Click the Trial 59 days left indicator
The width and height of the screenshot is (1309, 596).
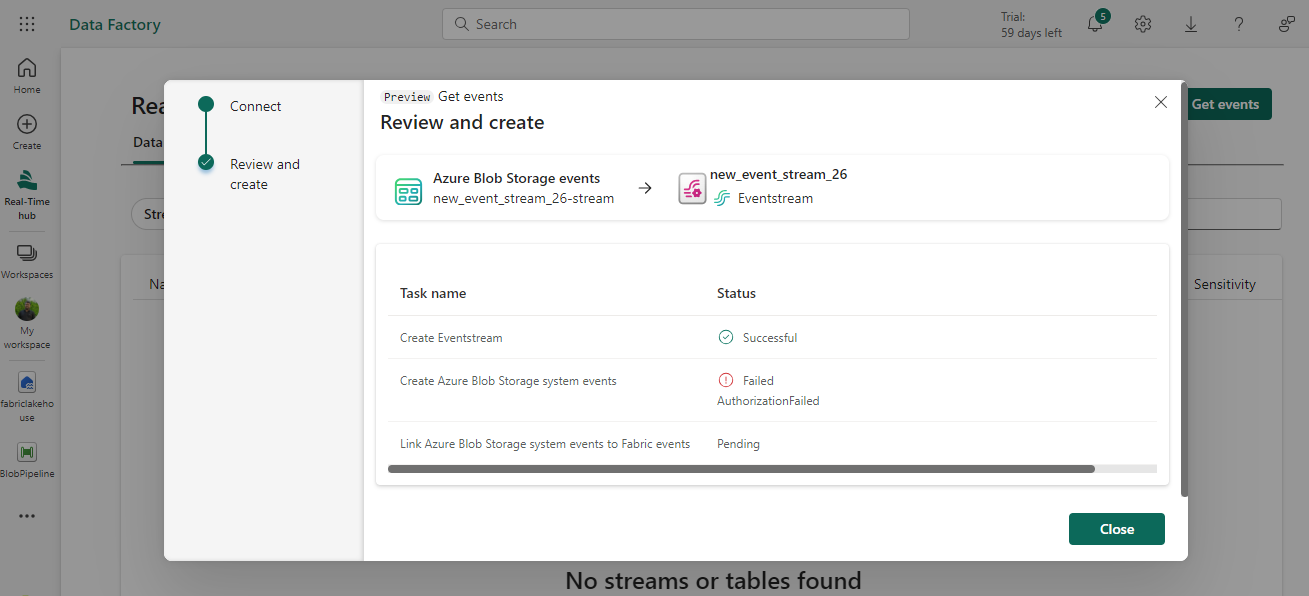(1031, 24)
